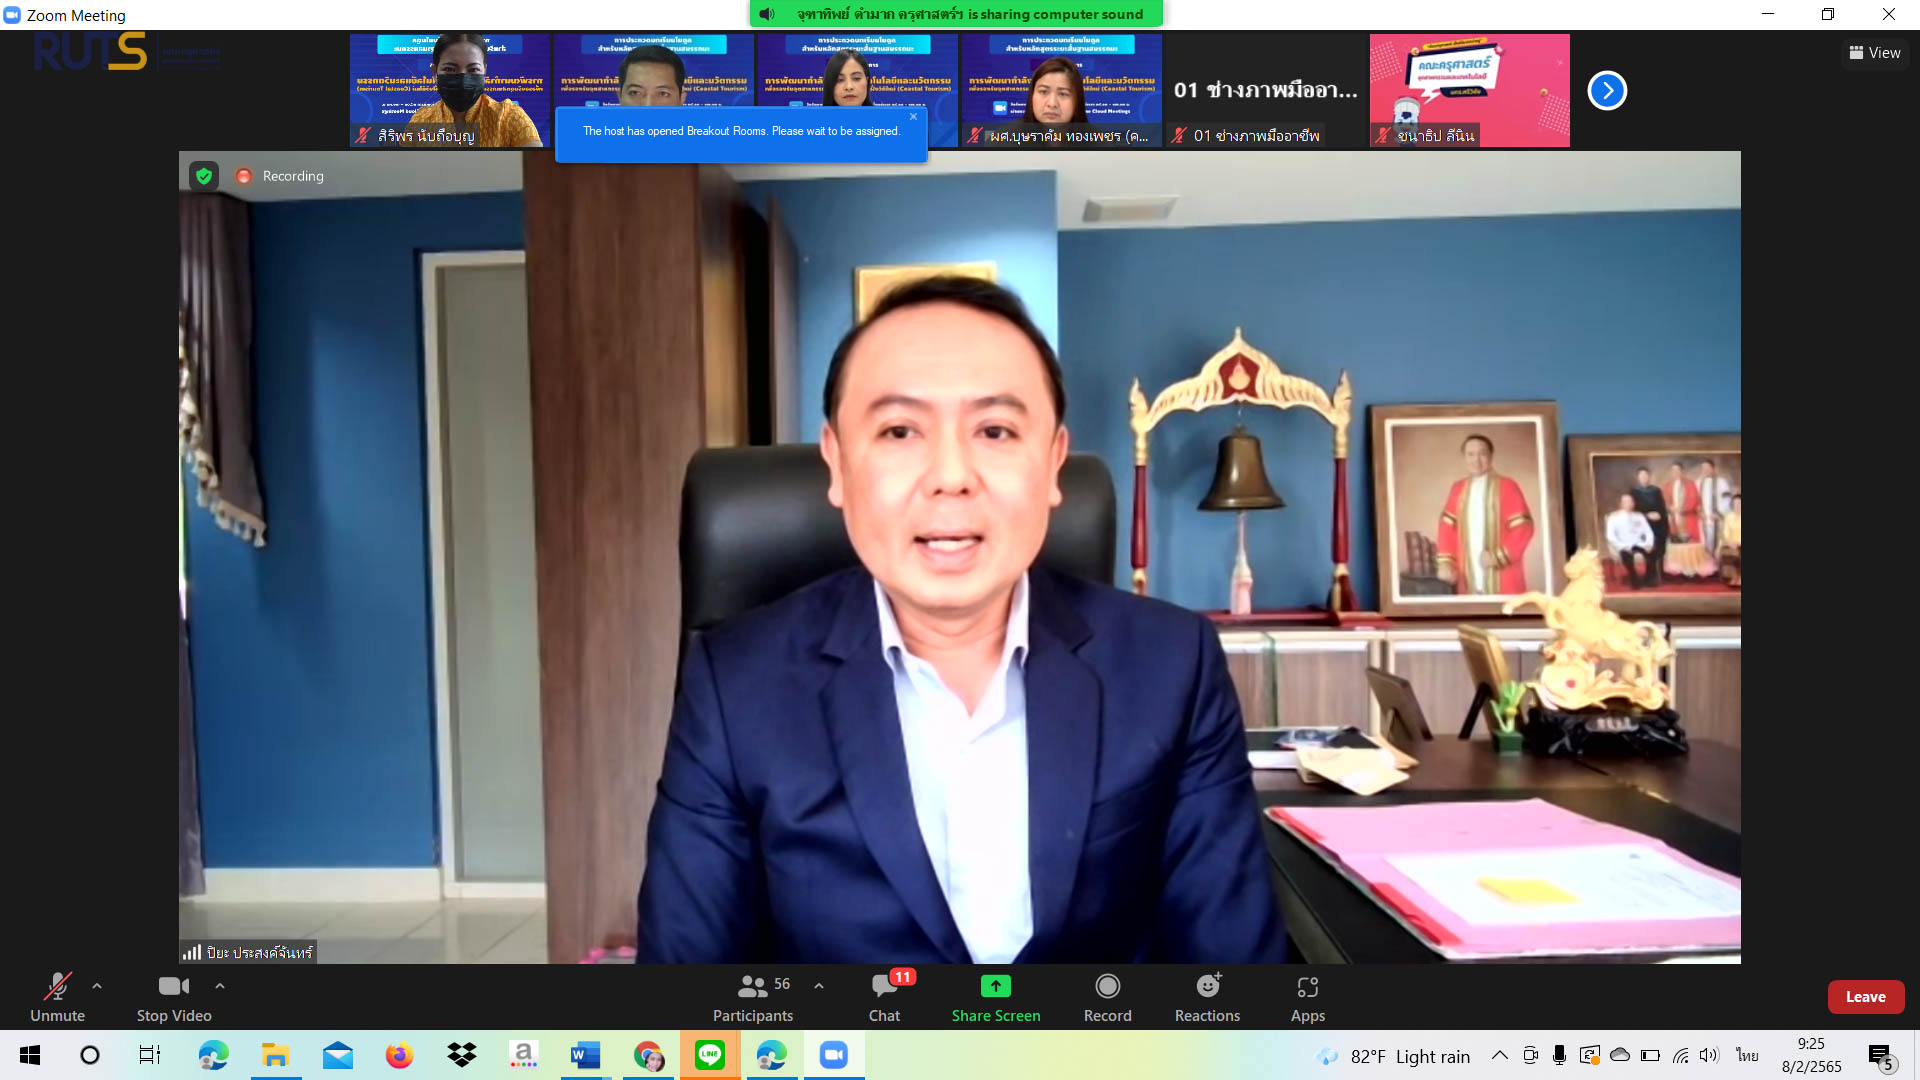Open Wi-Fi network tray icon
Viewport: 1920px width, 1080px height.
tap(1681, 1055)
